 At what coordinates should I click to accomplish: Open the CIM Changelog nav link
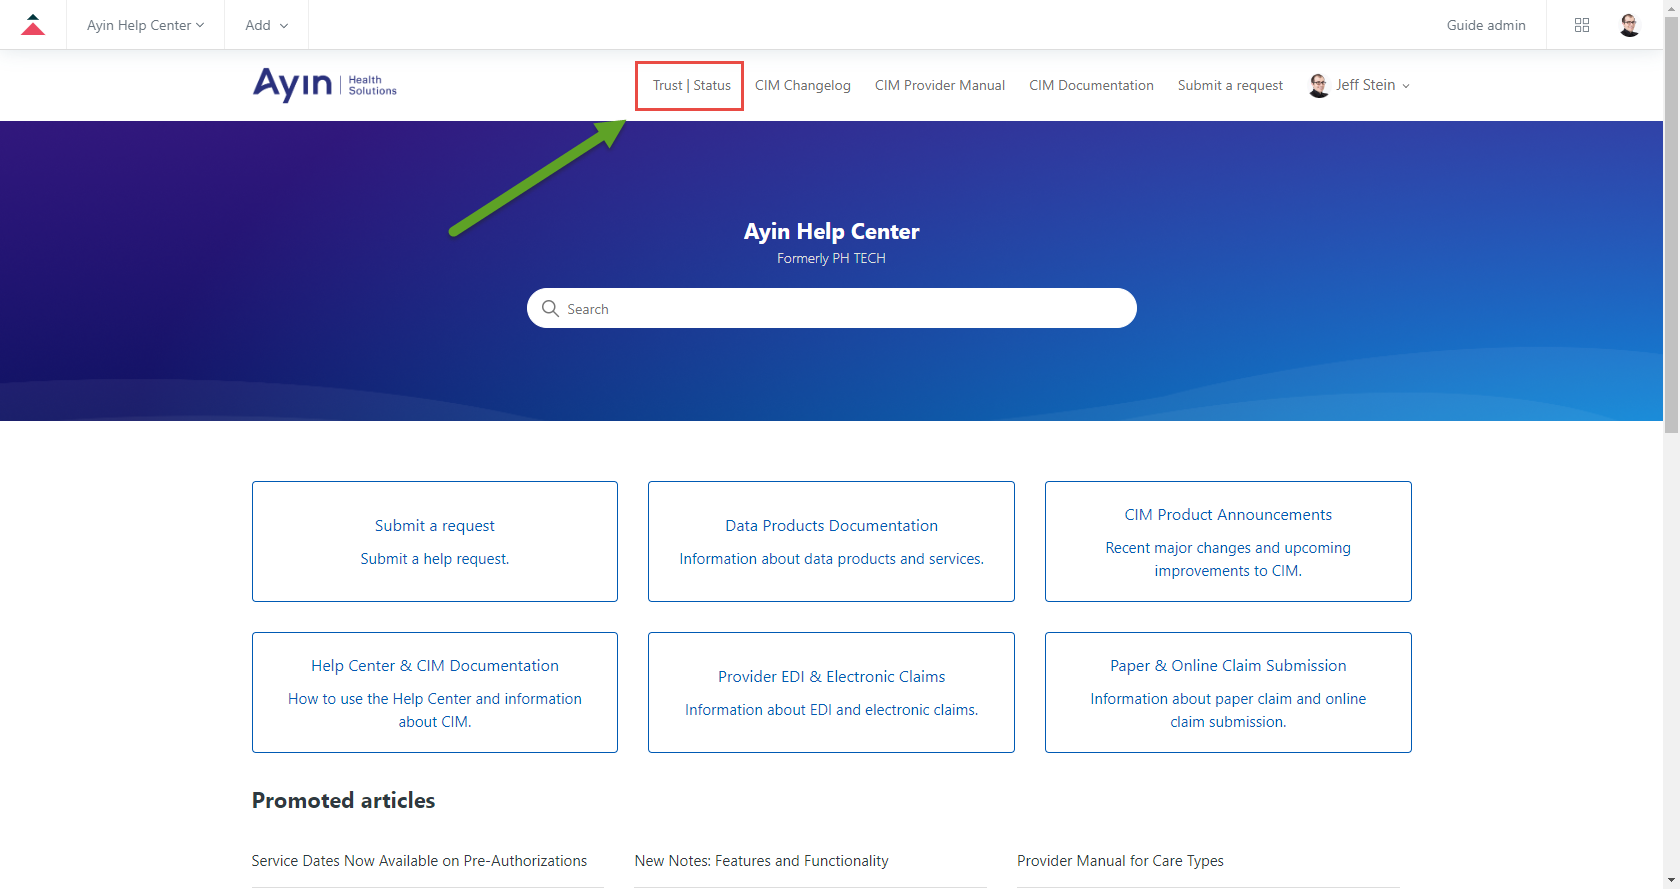pos(803,85)
